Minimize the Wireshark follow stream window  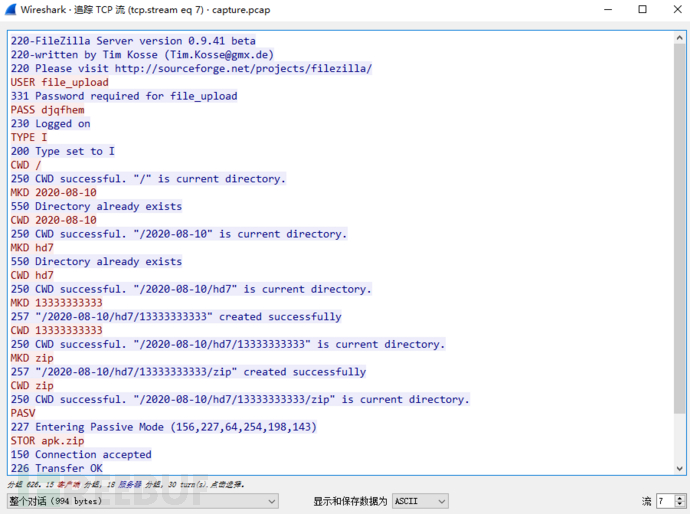608,10
